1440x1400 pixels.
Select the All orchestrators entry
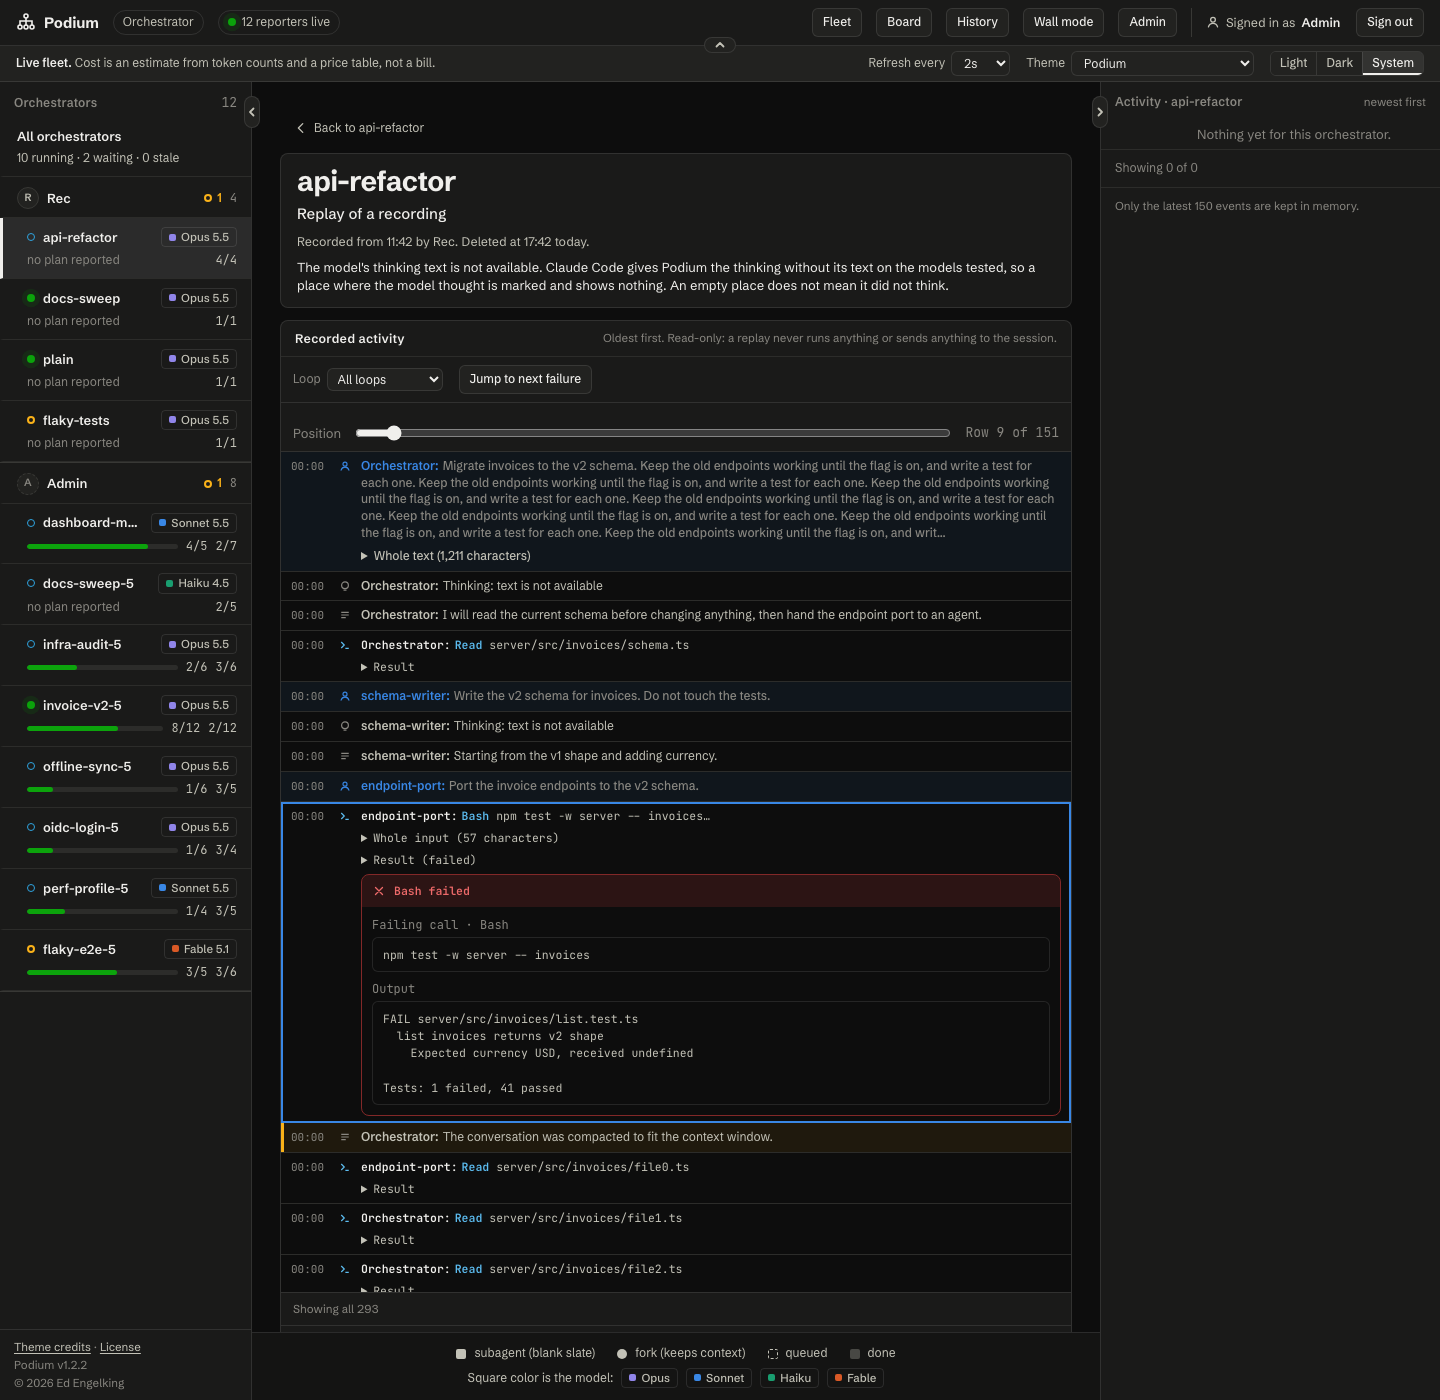pyautogui.click(x=126, y=147)
